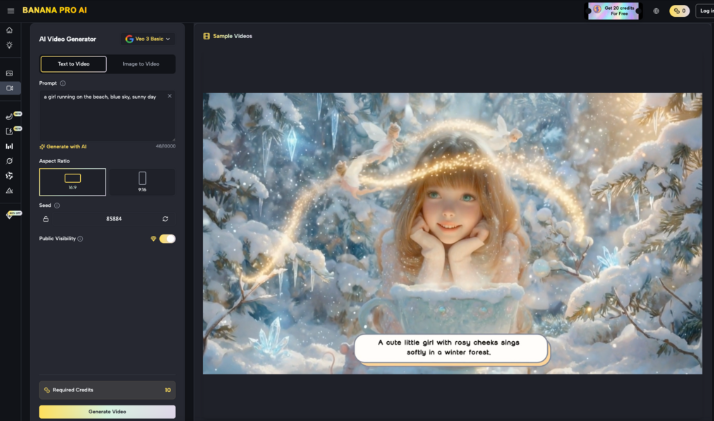Select the 16:9 aspect ratio option

pyautogui.click(x=72, y=181)
